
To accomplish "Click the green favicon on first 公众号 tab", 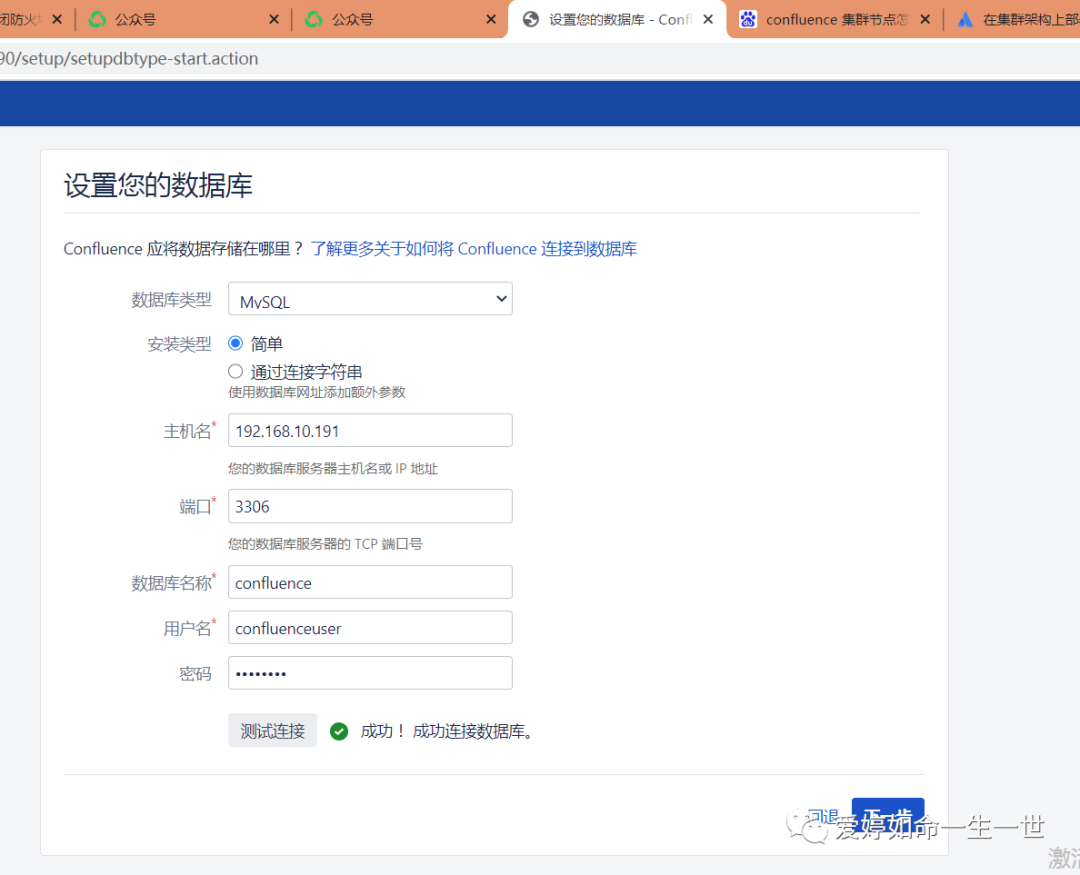I will (x=97, y=19).
